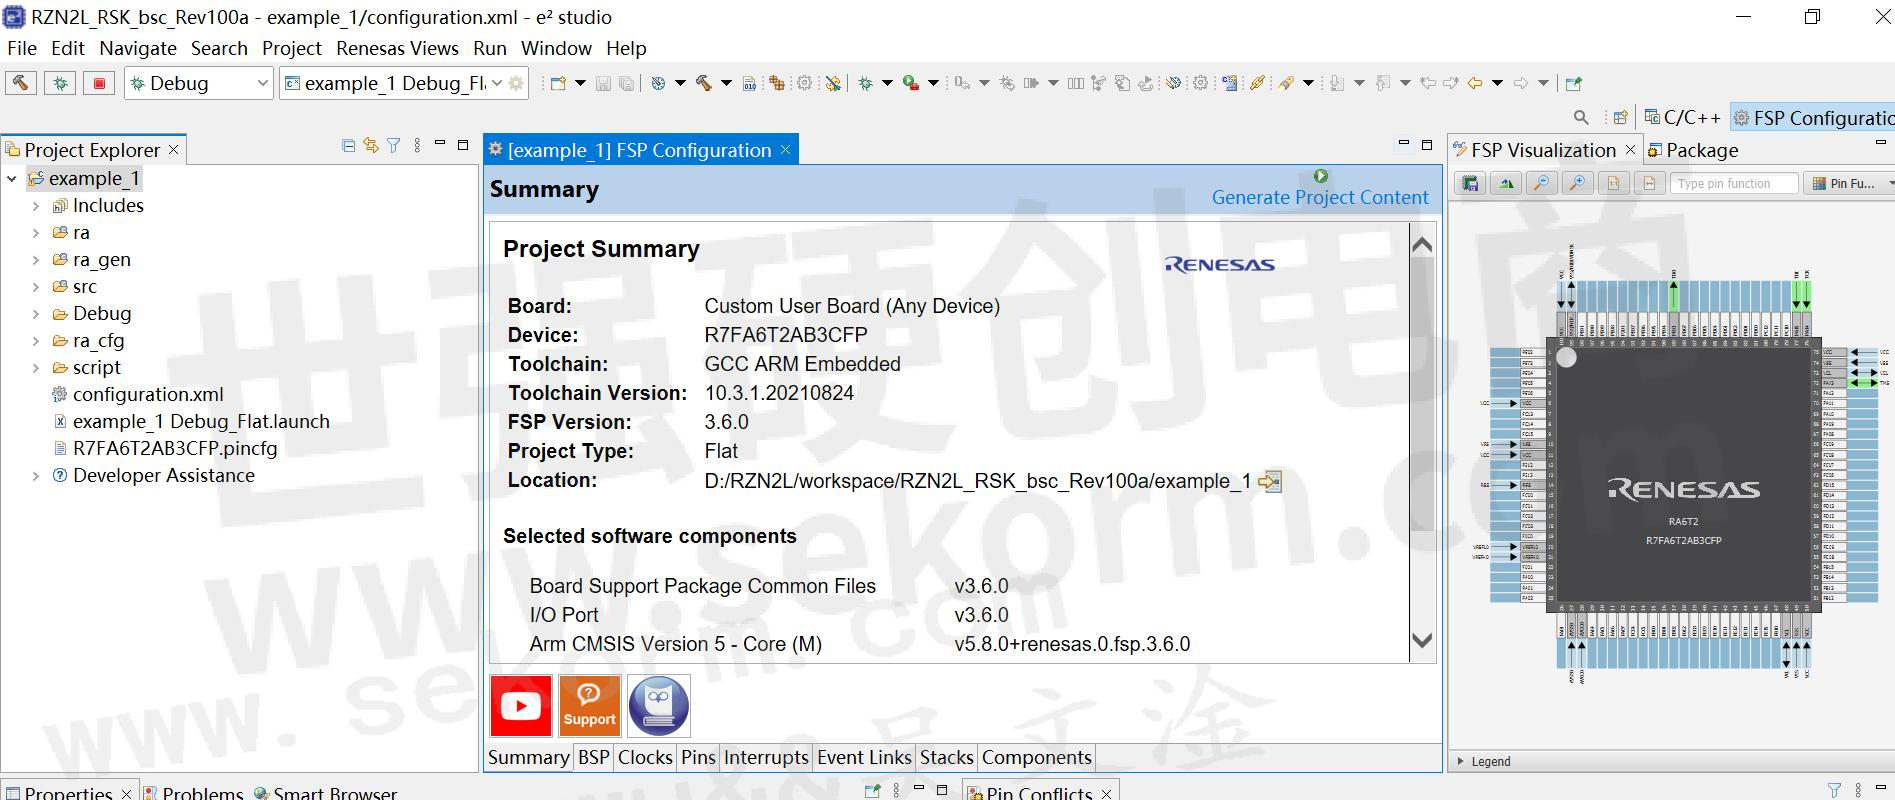Click the Project Summary scrollbar down arrow
Image resolution: width=1895 pixels, height=800 pixels.
point(1421,640)
